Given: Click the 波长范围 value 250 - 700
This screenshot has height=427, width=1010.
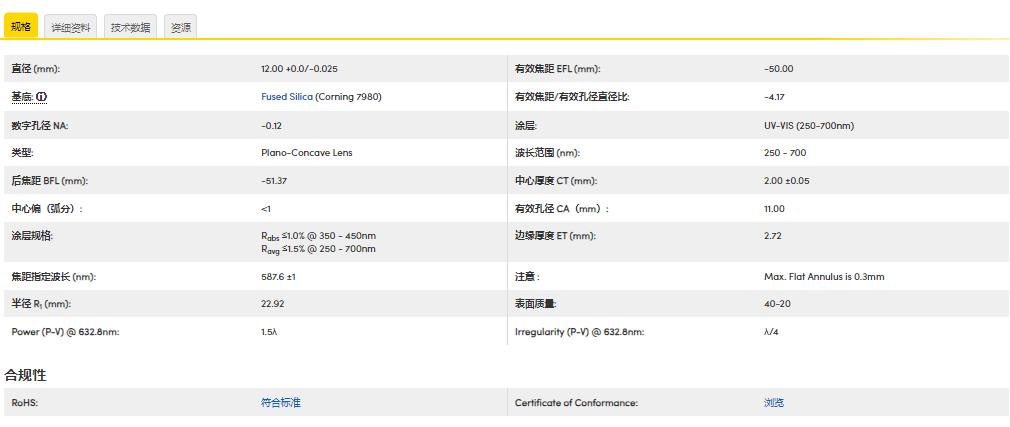Looking at the screenshot, I should [x=784, y=153].
